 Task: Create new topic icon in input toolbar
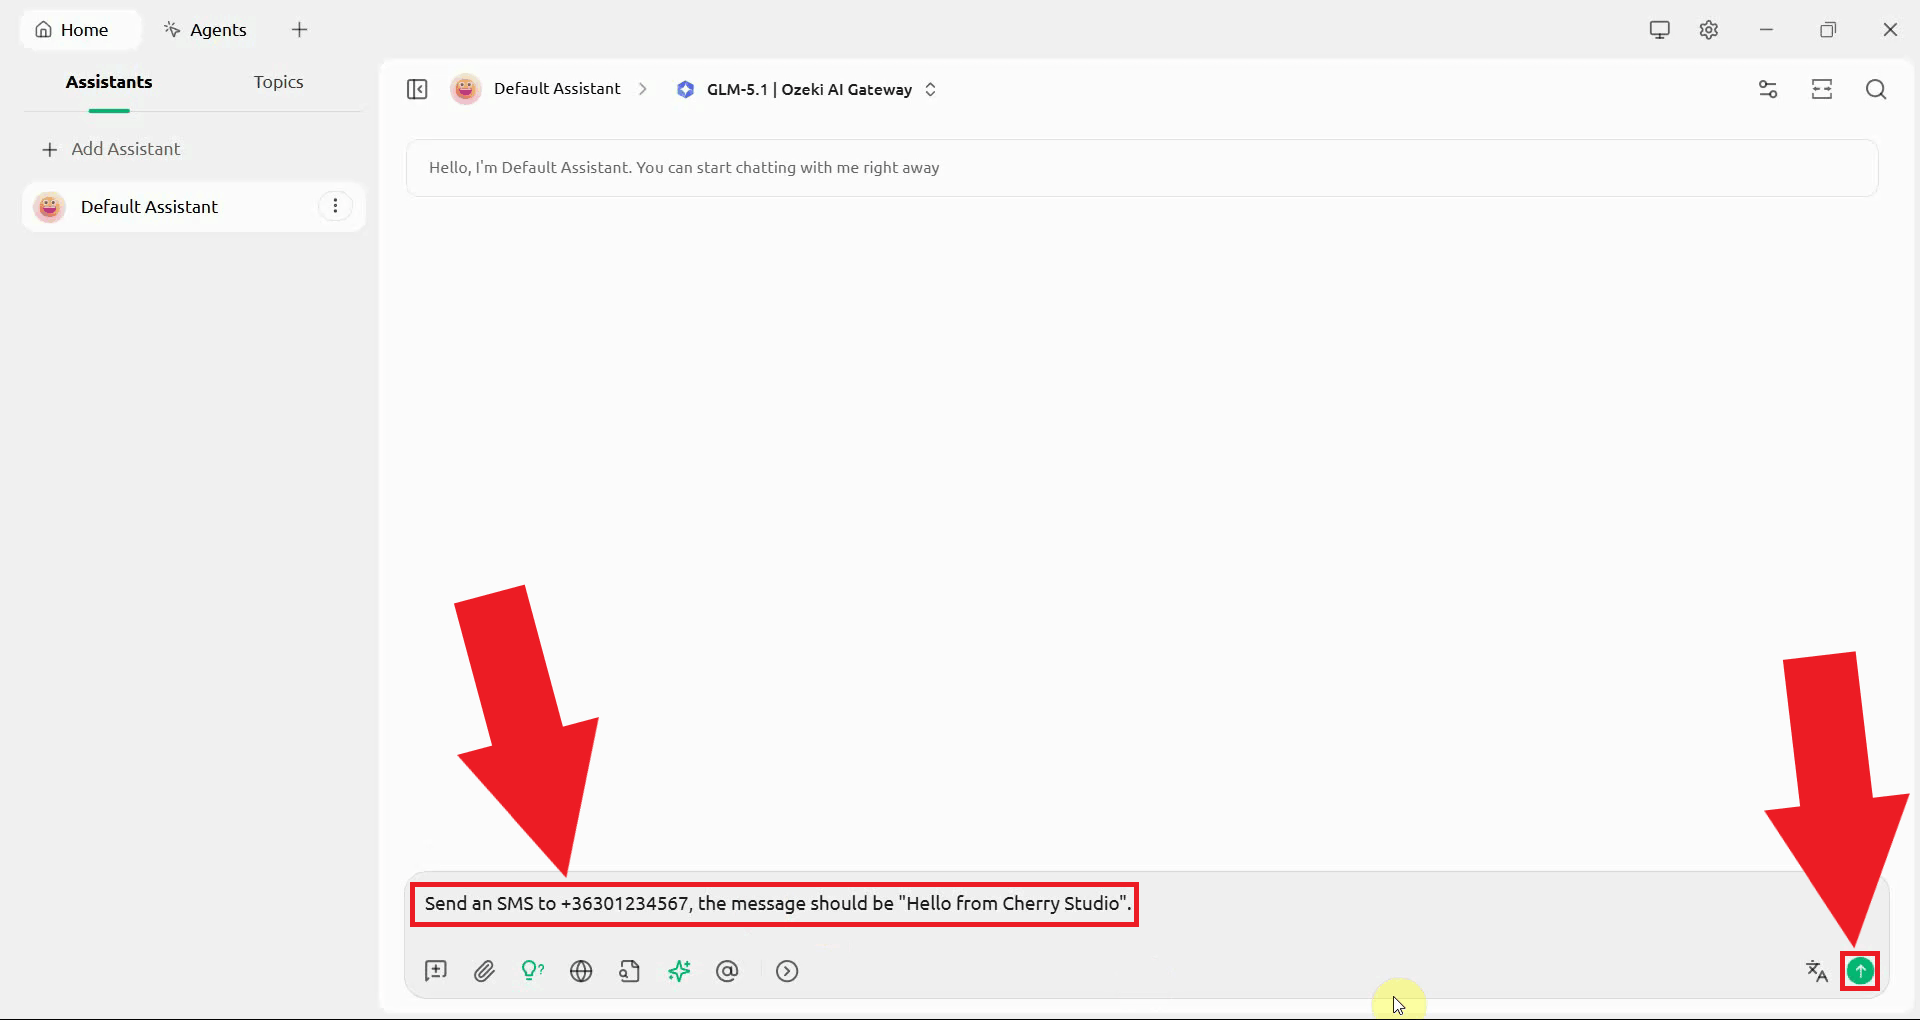click(x=436, y=971)
